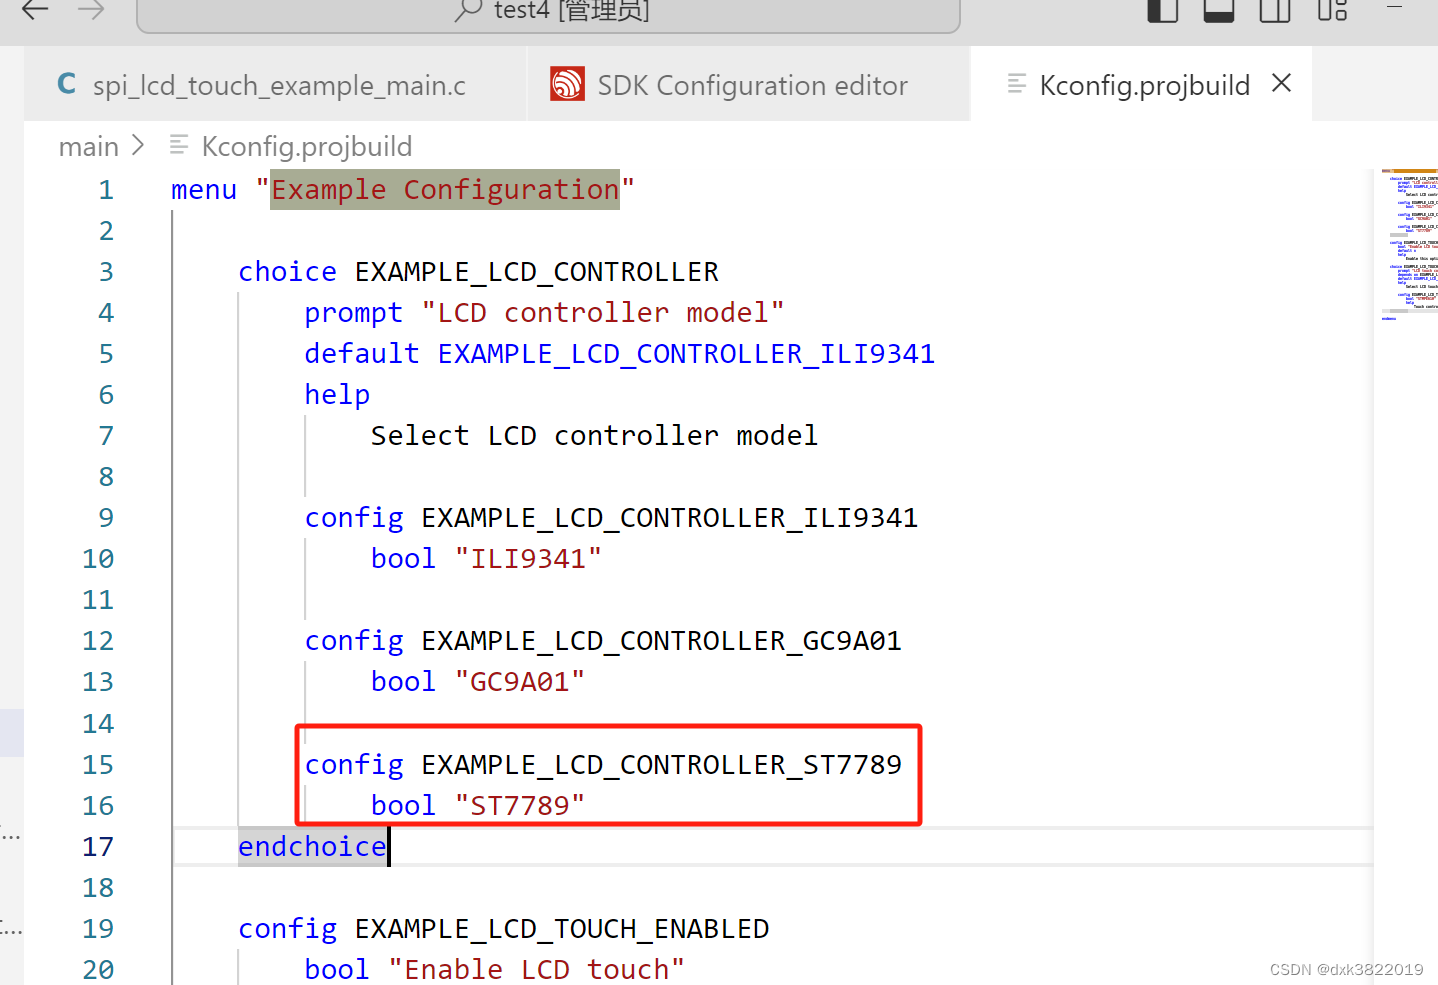Click the forward navigation arrow
The height and width of the screenshot is (985, 1438).
(89, 11)
